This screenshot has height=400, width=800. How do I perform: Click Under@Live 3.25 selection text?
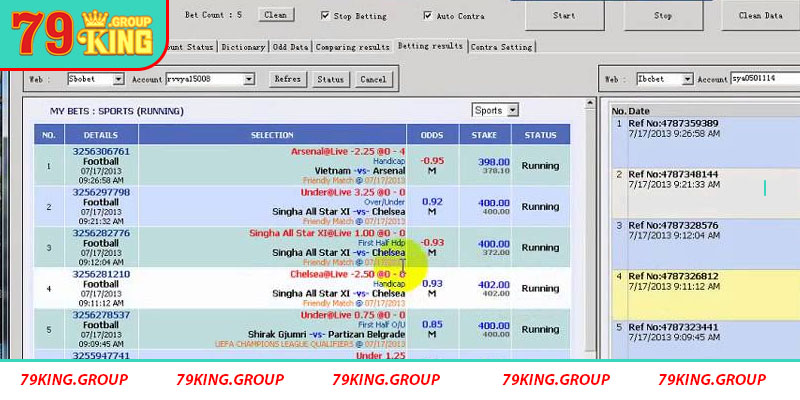click(x=353, y=192)
